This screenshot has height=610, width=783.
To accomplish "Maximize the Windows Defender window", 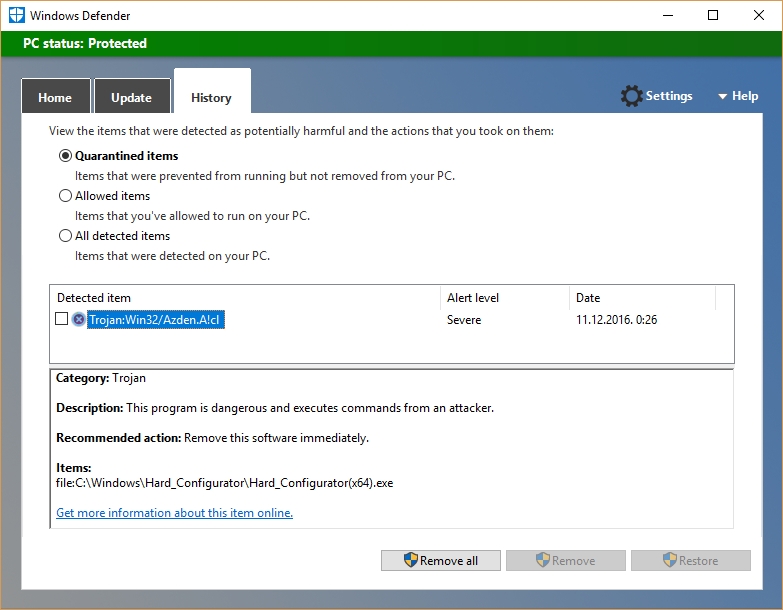I will 713,15.
